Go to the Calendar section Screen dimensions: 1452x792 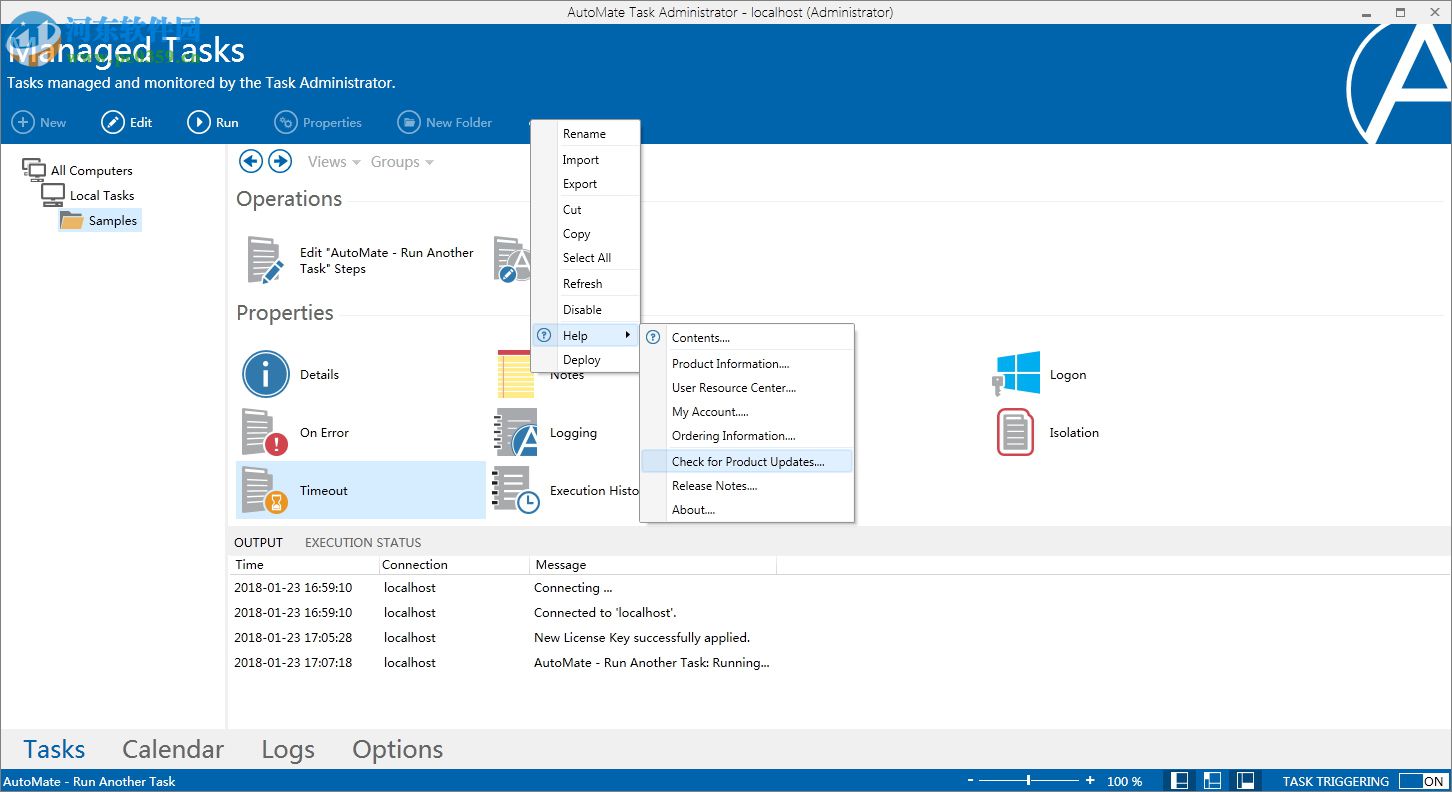click(x=173, y=750)
